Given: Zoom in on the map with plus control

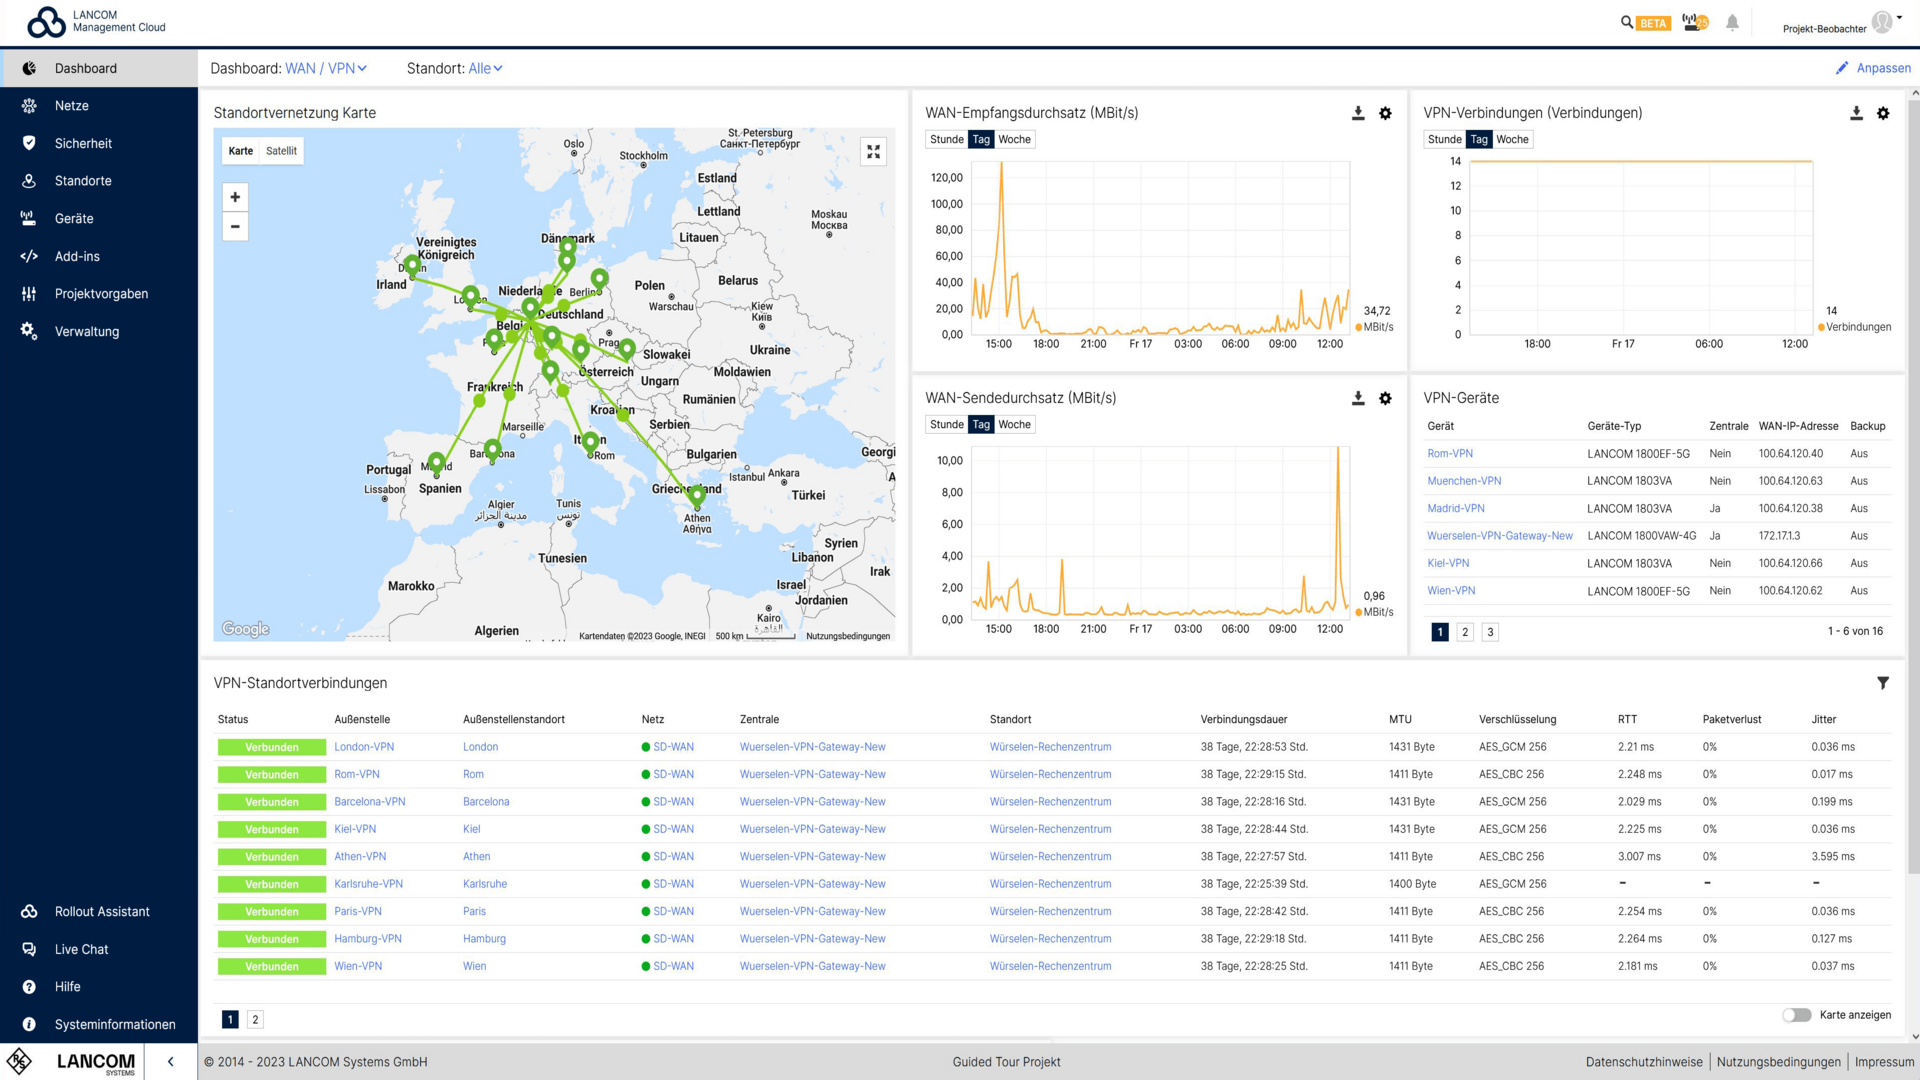Looking at the screenshot, I should tap(235, 196).
